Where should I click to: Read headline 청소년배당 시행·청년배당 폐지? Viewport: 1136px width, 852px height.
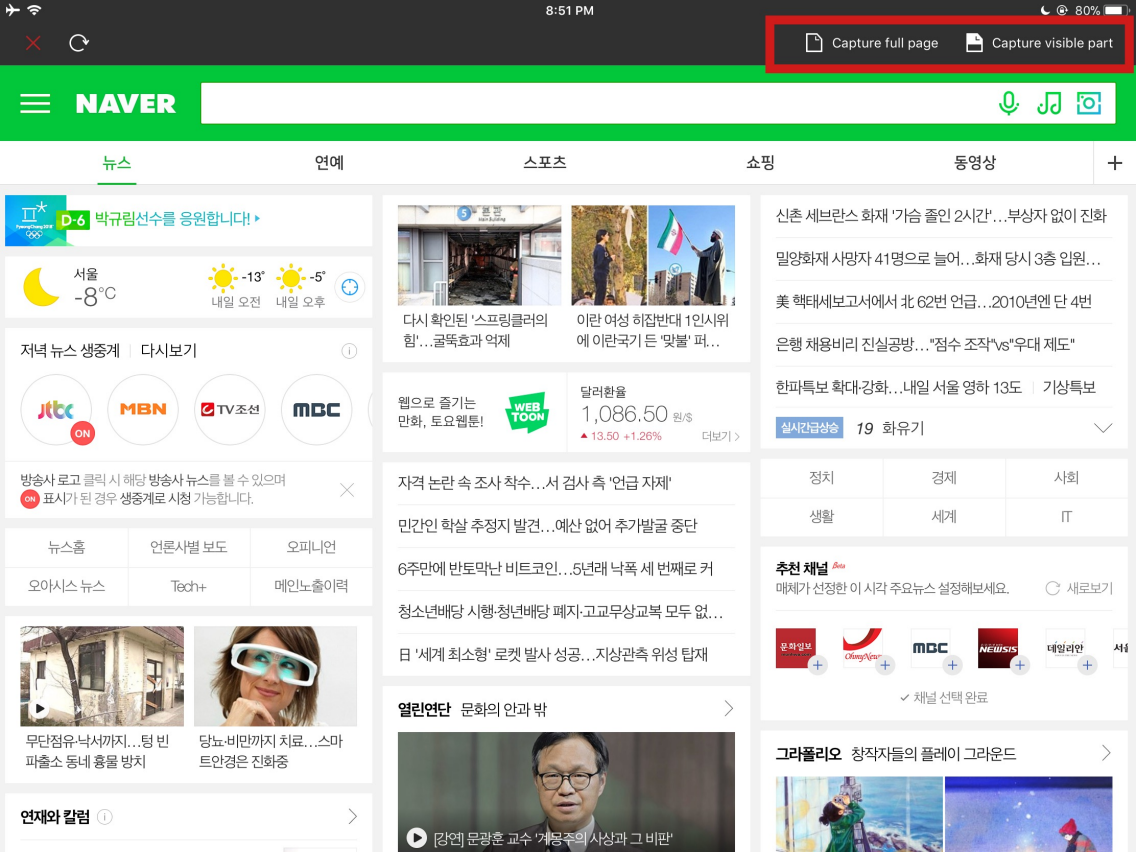click(560, 611)
